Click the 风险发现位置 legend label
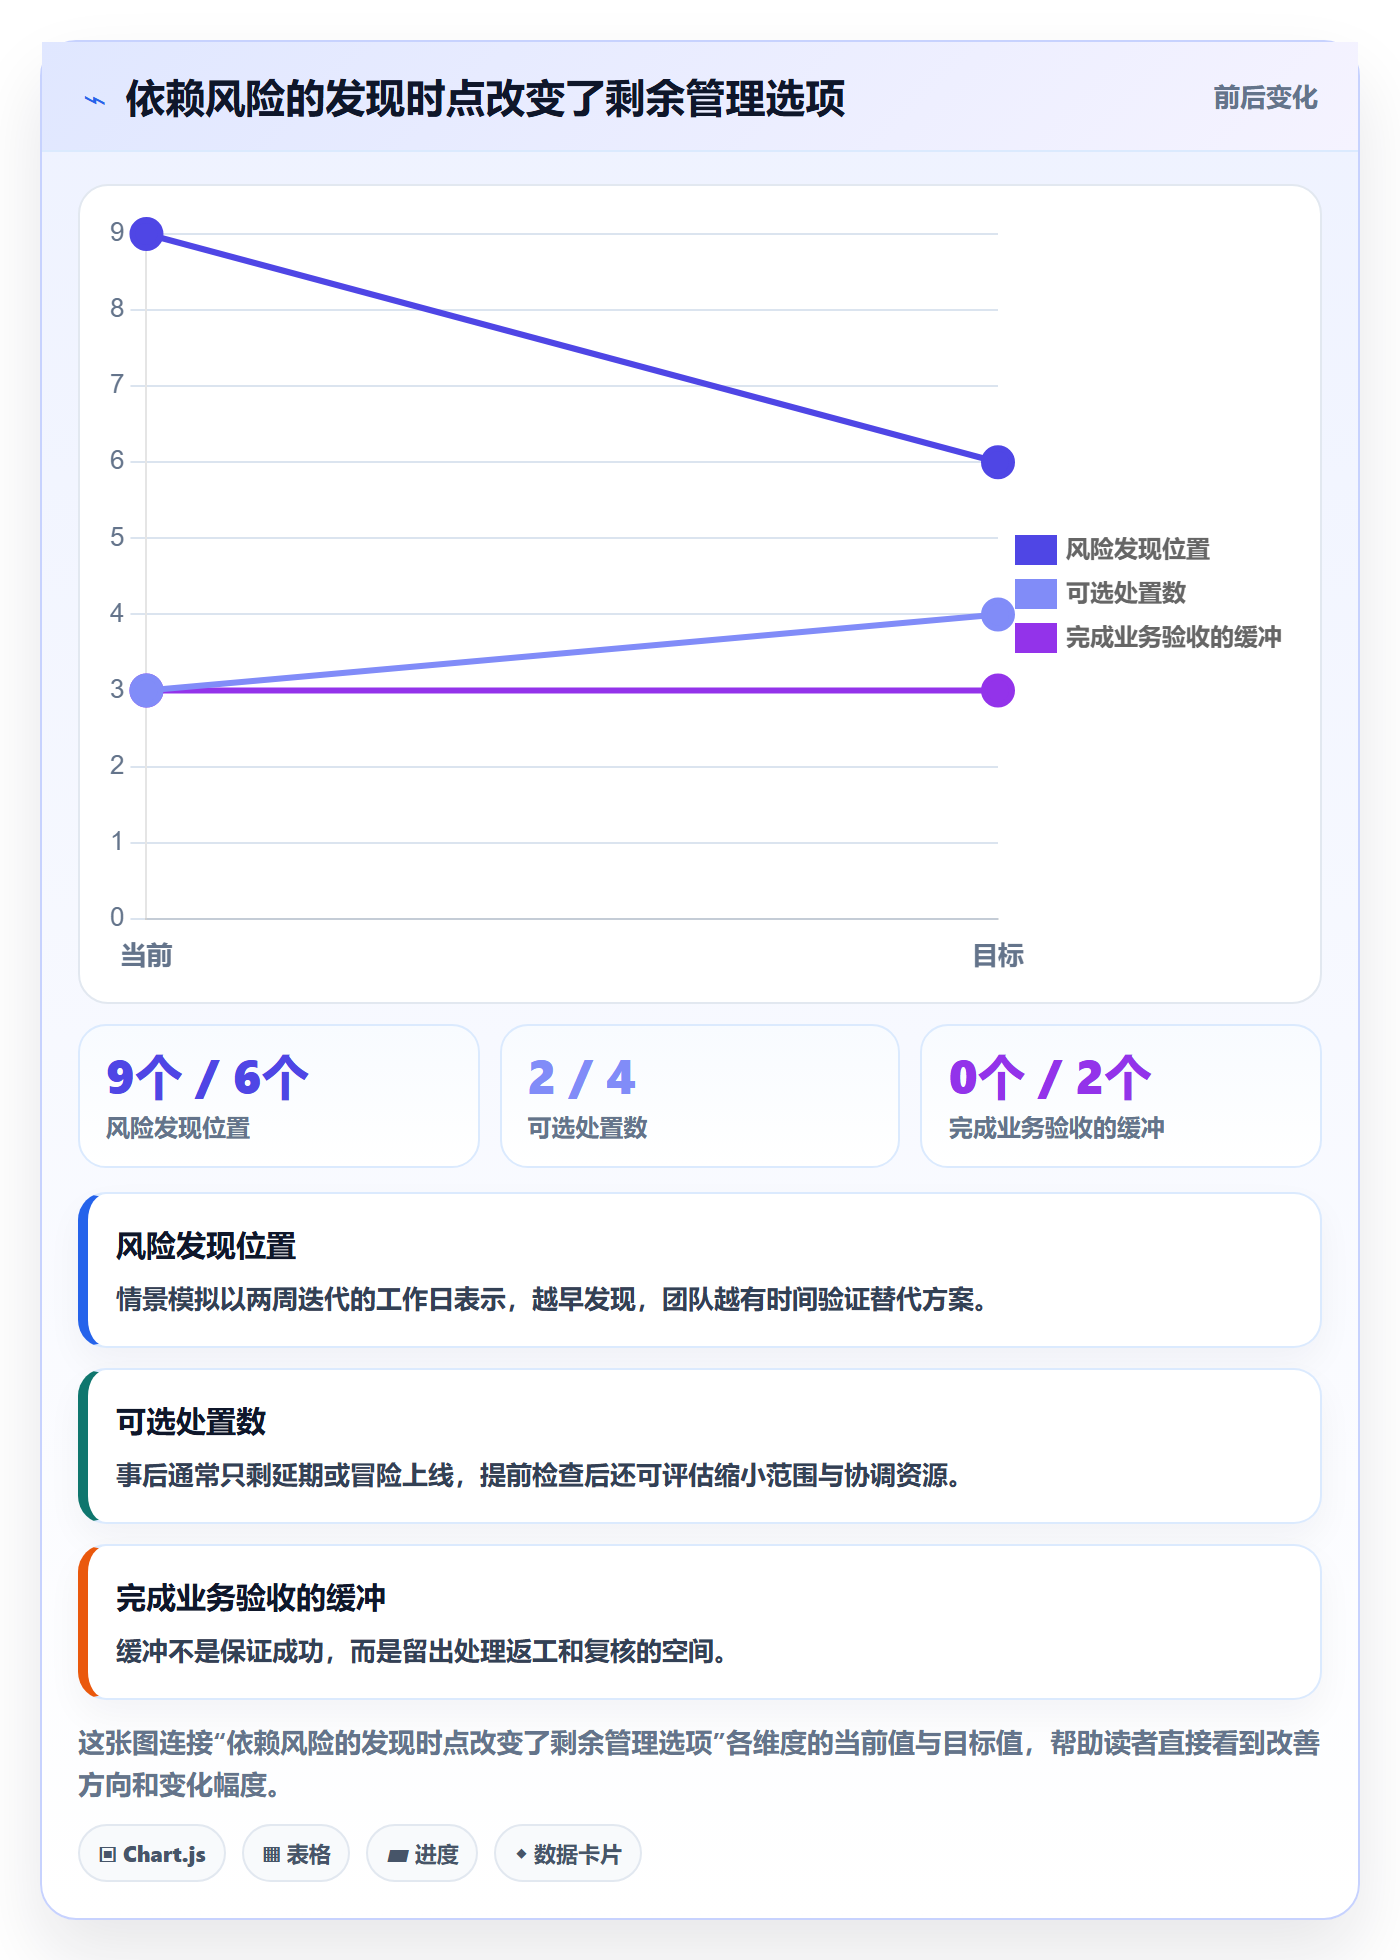This screenshot has height=1960, width=1400. point(1137,550)
